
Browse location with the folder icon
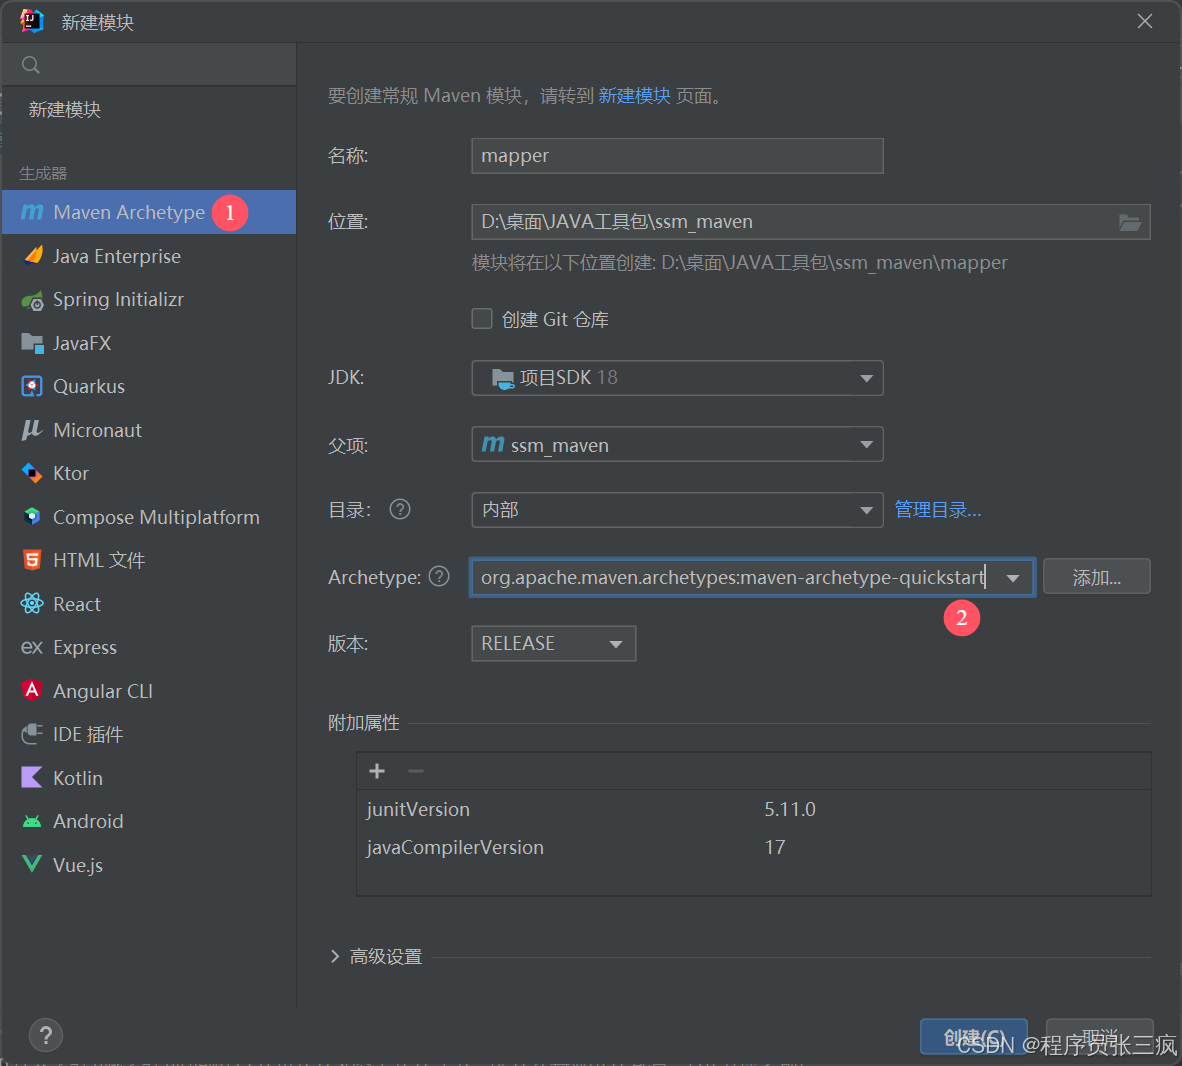point(1129,222)
